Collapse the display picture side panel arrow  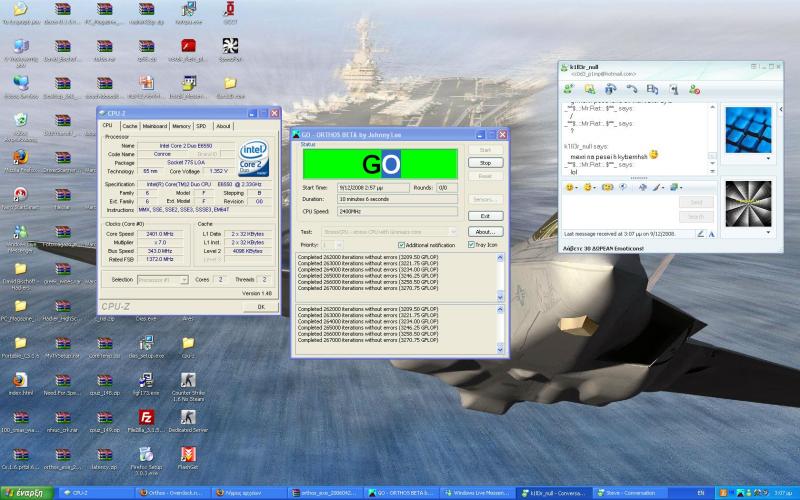pos(781,109)
